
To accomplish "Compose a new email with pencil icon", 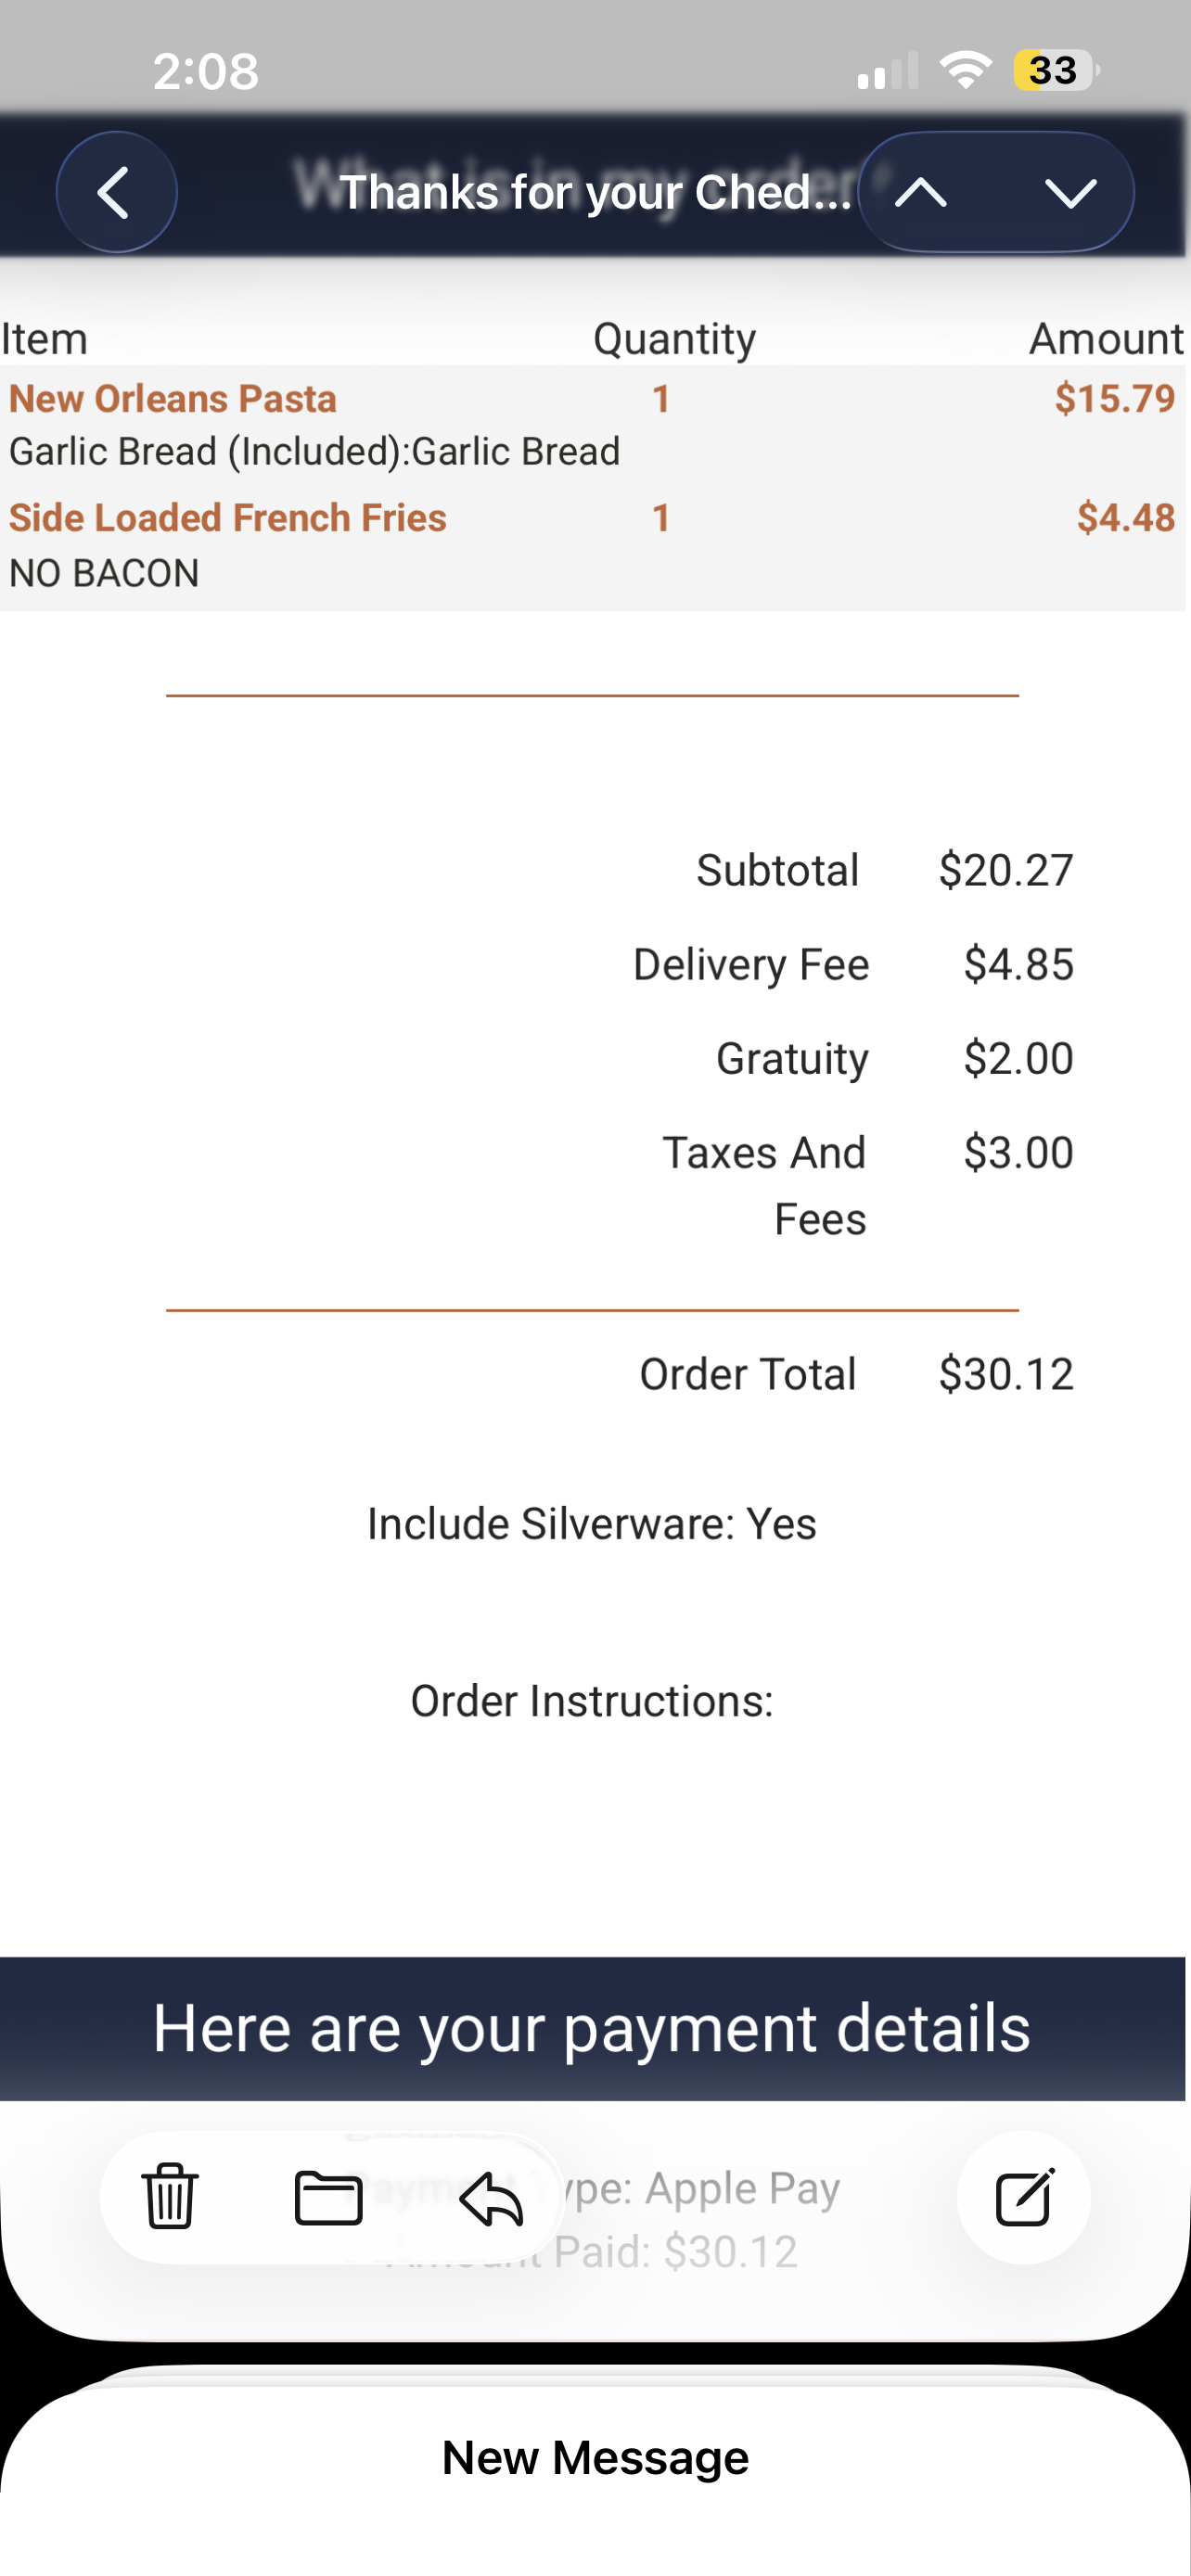I will pos(1024,2197).
